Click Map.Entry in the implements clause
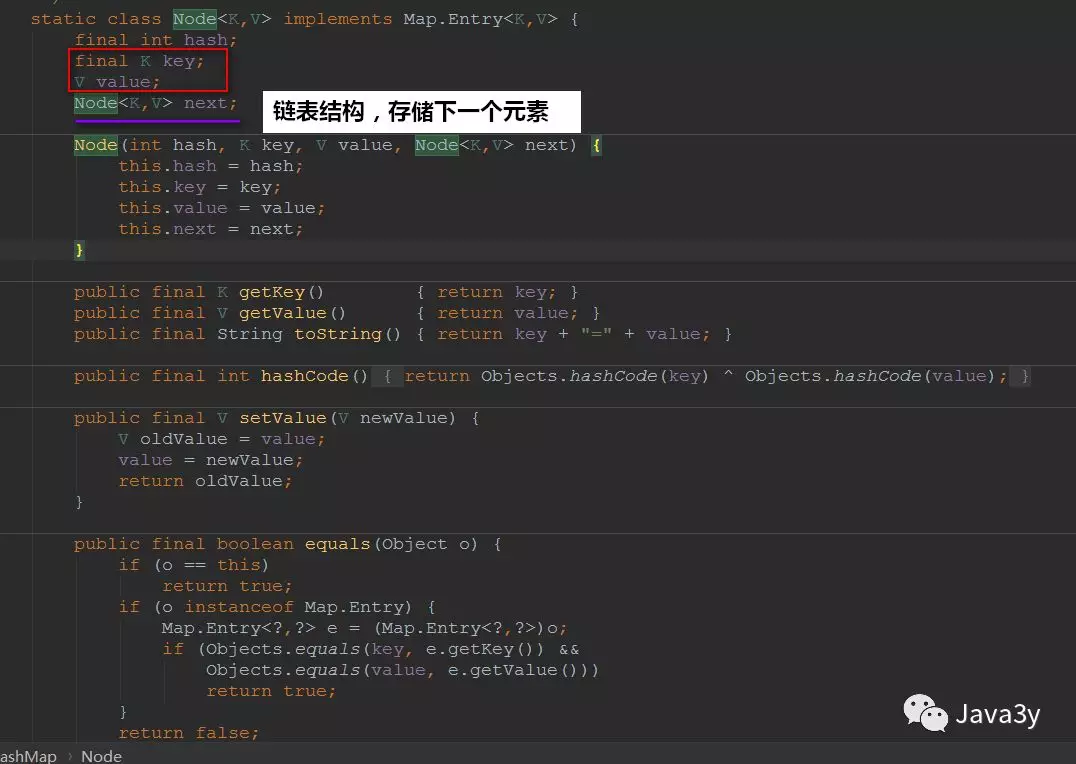 pyautogui.click(x=453, y=19)
